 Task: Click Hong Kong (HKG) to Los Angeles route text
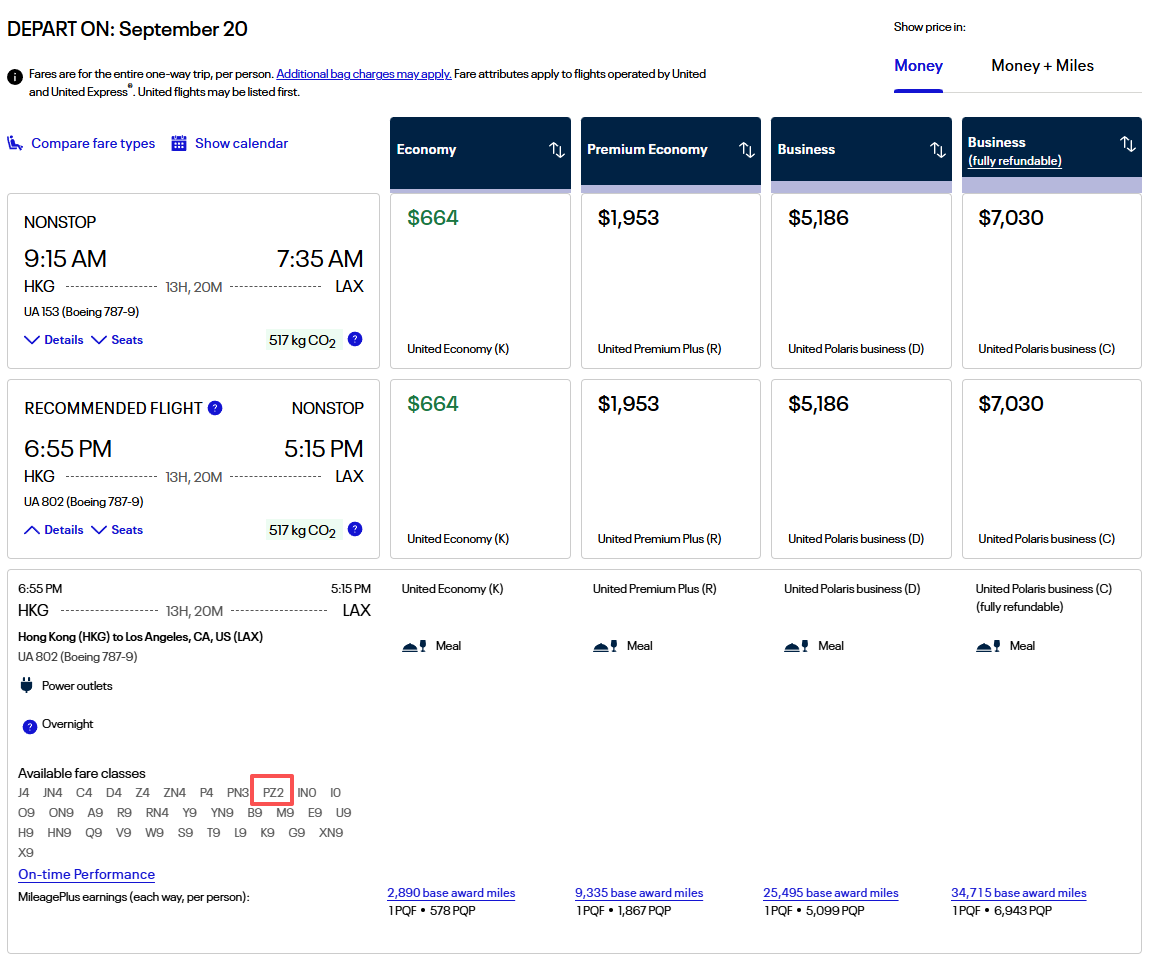coord(140,636)
